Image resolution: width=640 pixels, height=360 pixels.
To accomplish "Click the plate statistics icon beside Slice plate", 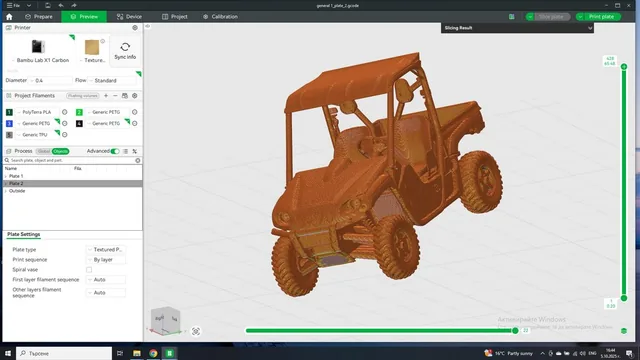I will (511, 17).
